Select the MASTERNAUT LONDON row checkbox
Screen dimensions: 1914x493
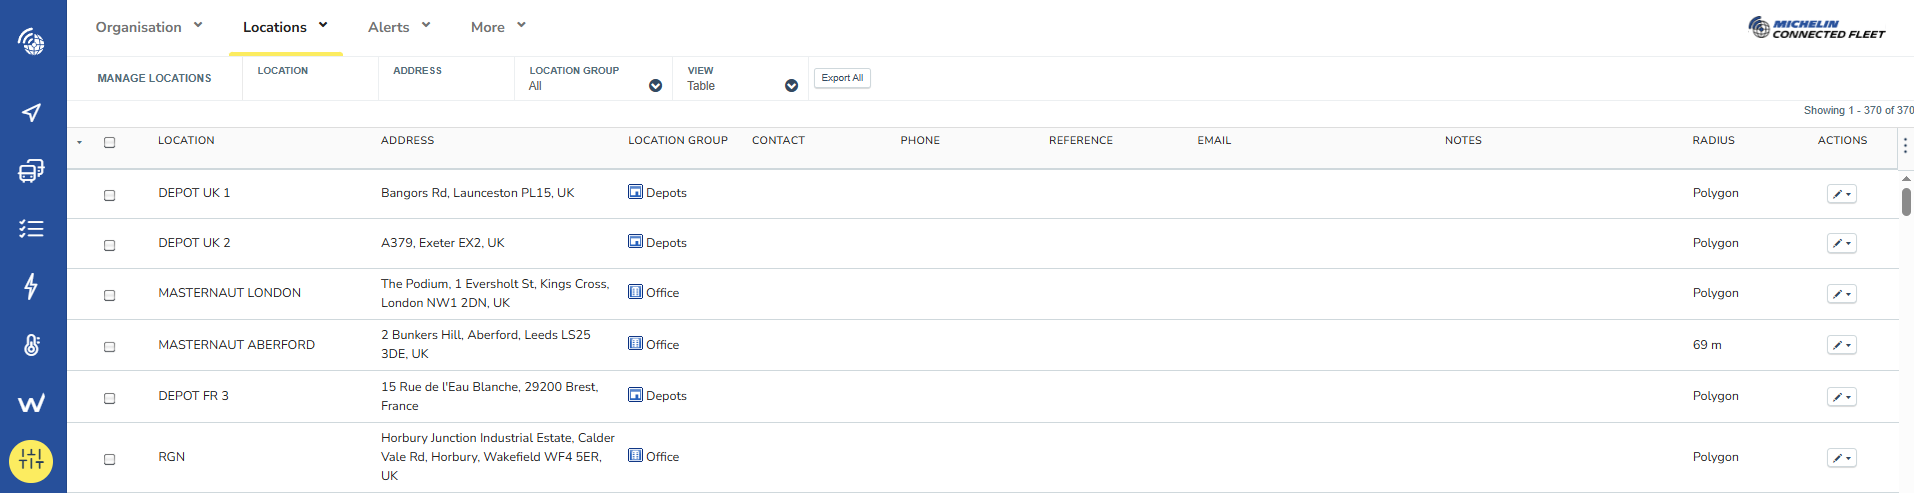tap(110, 295)
